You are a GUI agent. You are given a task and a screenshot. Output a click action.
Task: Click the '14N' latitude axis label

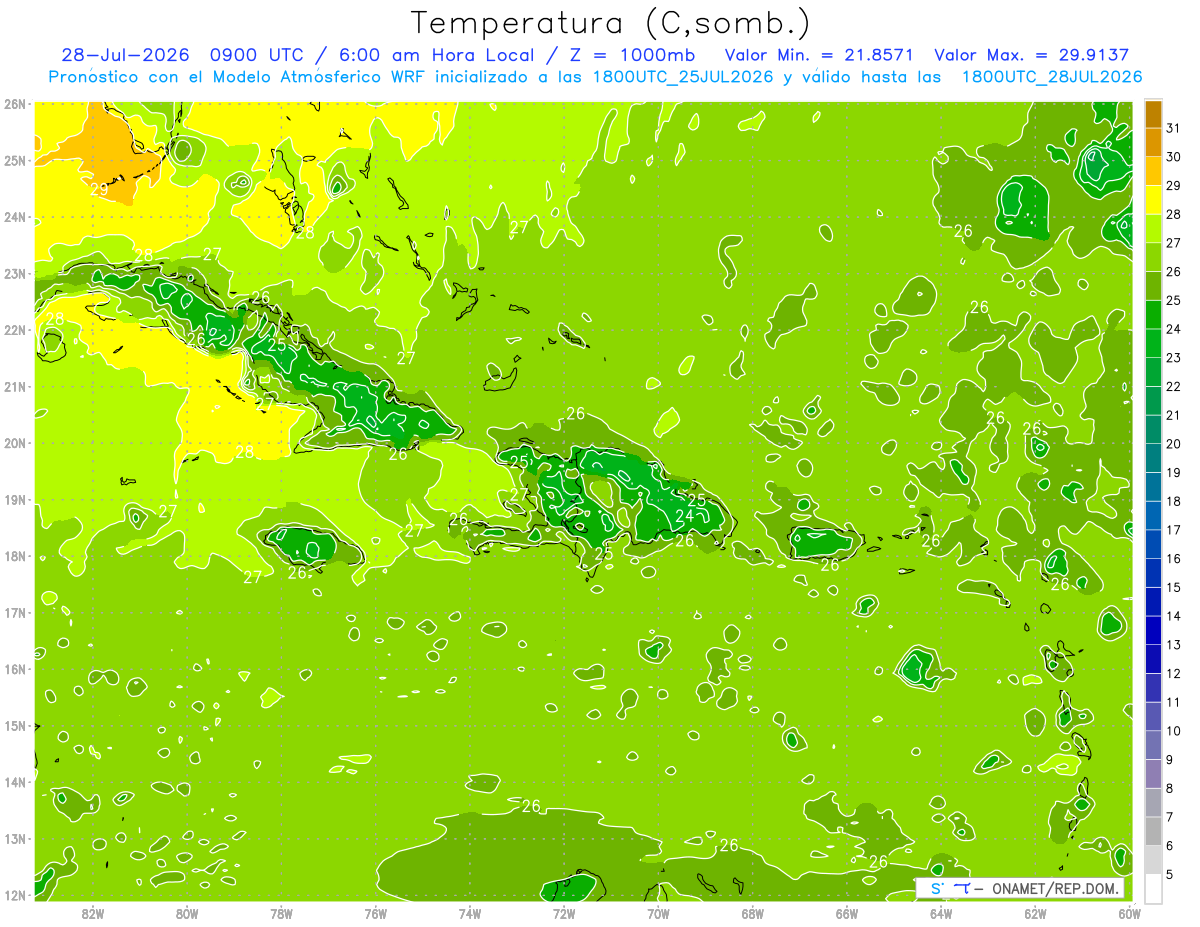coord(14,782)
